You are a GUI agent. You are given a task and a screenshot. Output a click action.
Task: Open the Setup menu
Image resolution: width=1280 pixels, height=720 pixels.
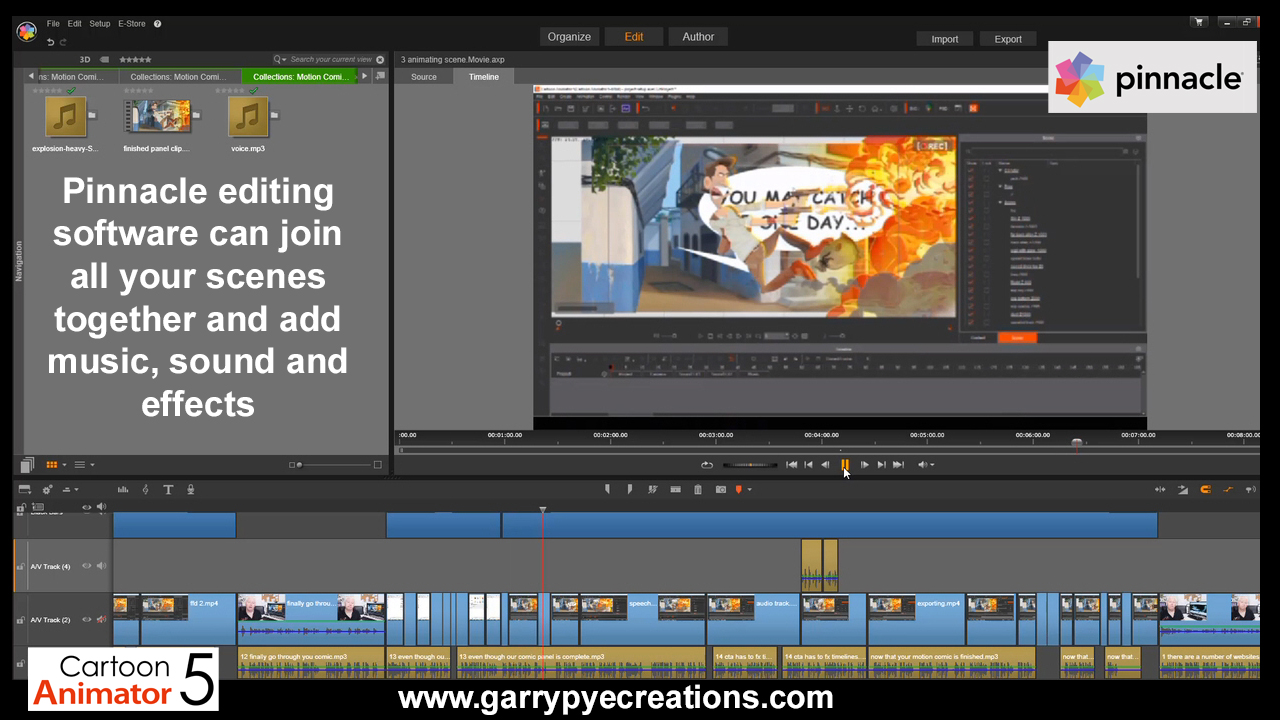click(x=100, y=23)
